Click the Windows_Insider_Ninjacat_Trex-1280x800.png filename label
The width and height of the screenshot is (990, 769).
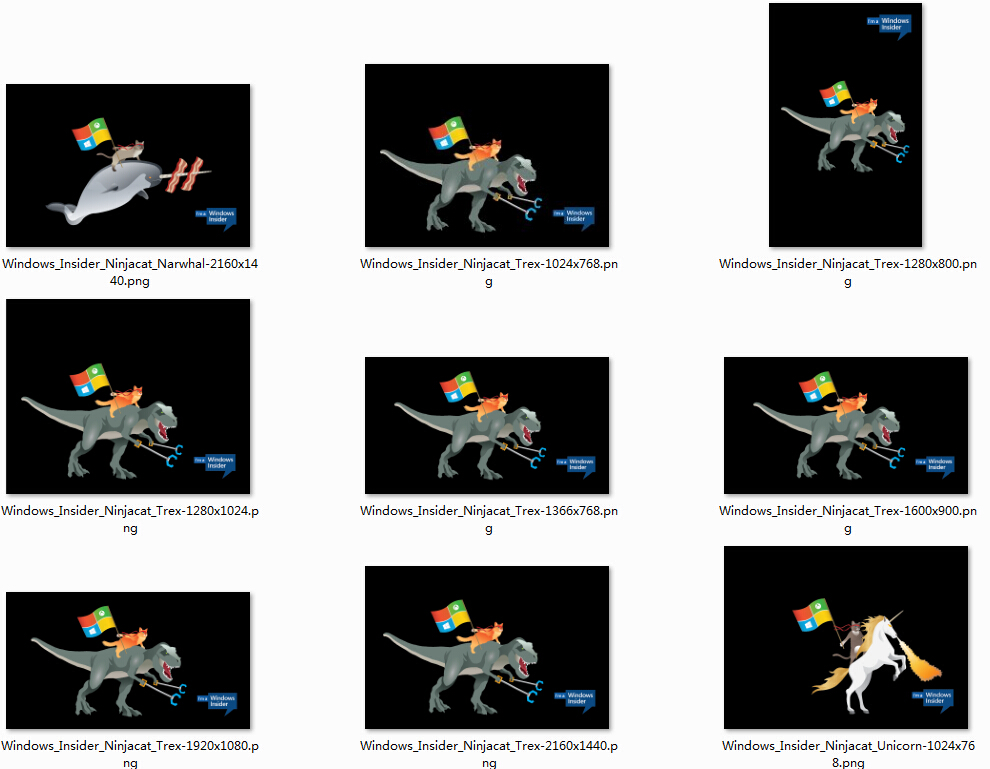847,273
